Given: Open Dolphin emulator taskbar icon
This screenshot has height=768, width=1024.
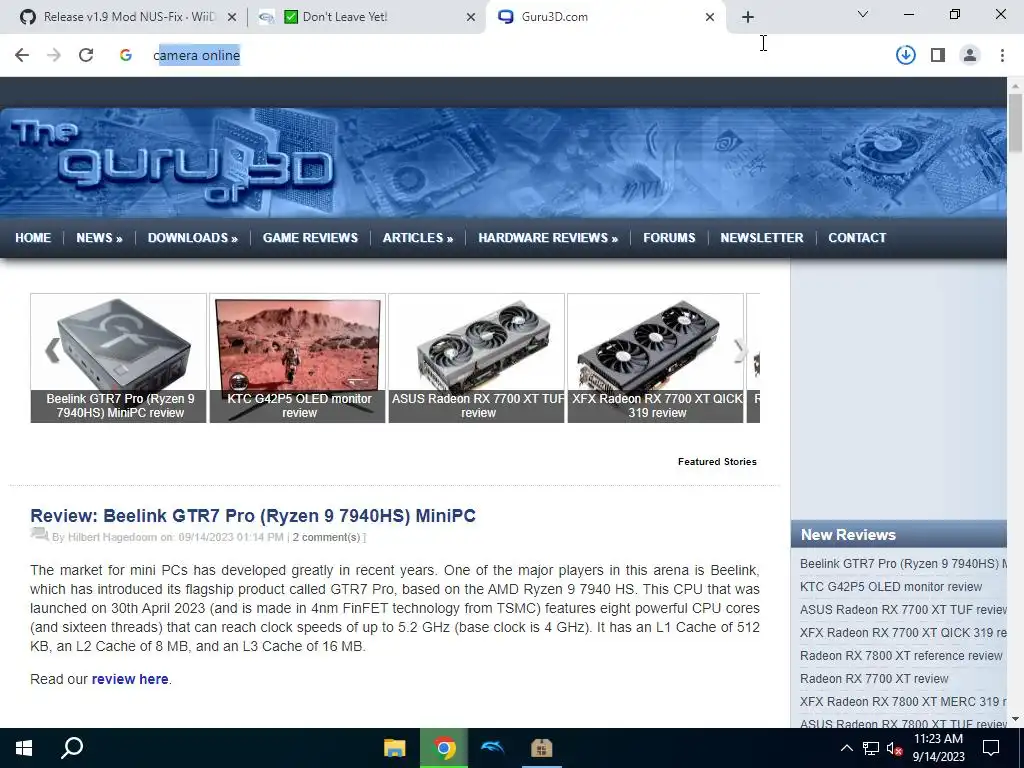Looking at the screenshot, I should [492, 748].
